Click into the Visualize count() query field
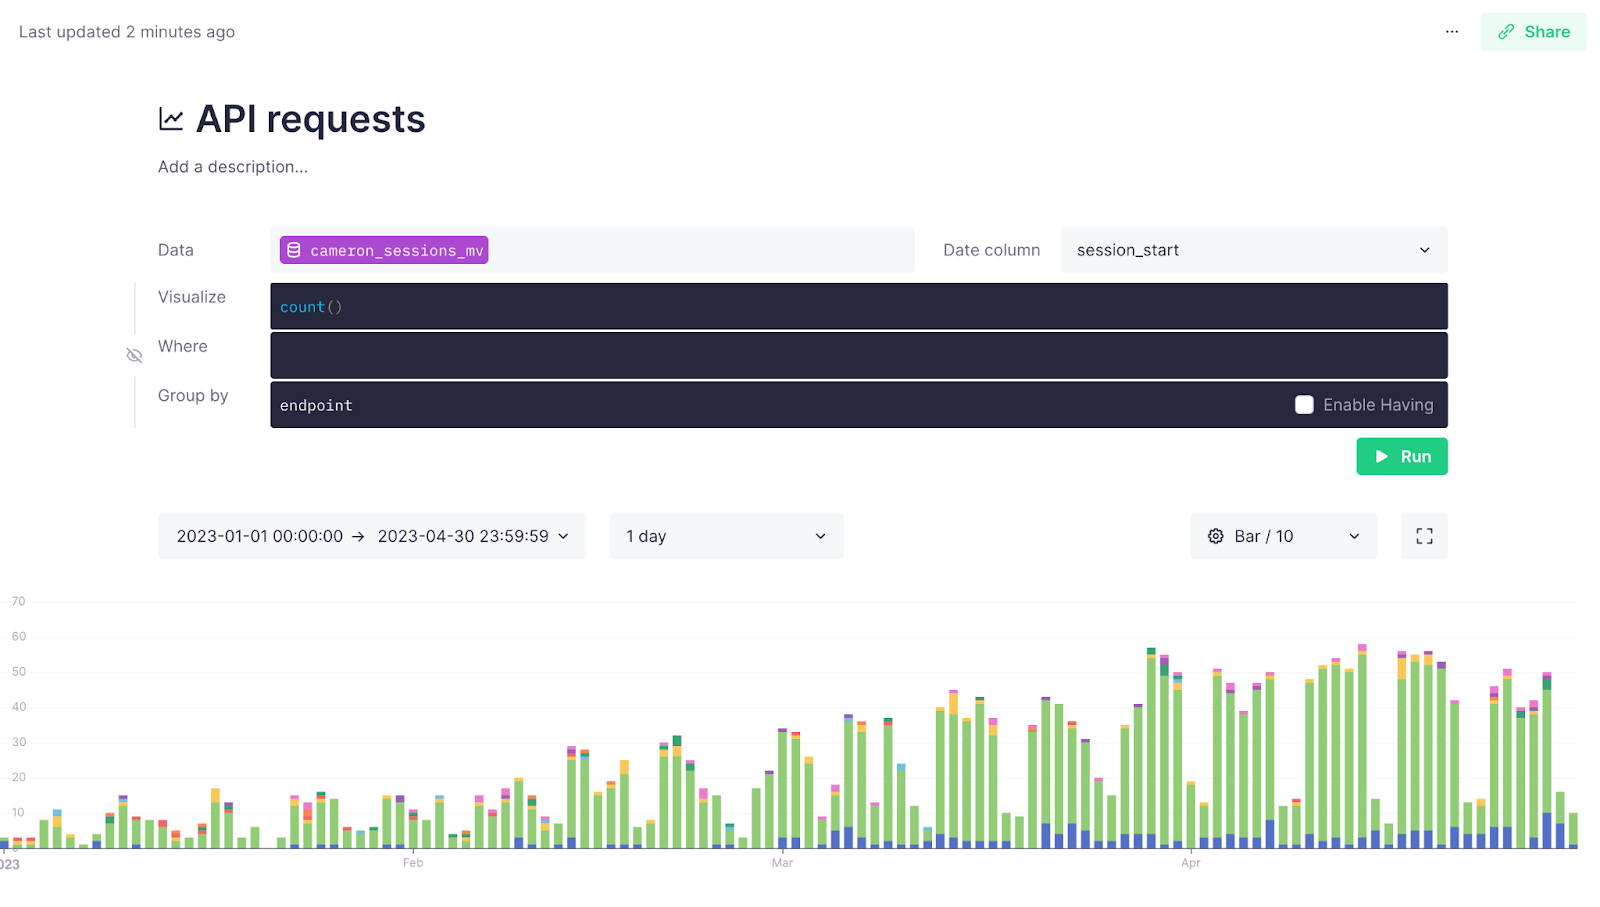Image resolution: width=1600 pixels, height=907 pixels. 858,307
